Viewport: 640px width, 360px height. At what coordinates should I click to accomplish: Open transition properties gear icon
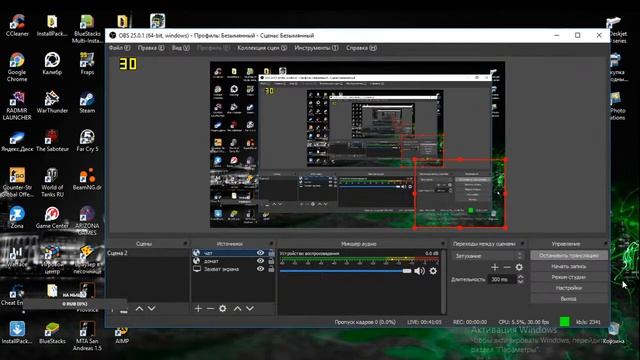(x=519, y=267)
